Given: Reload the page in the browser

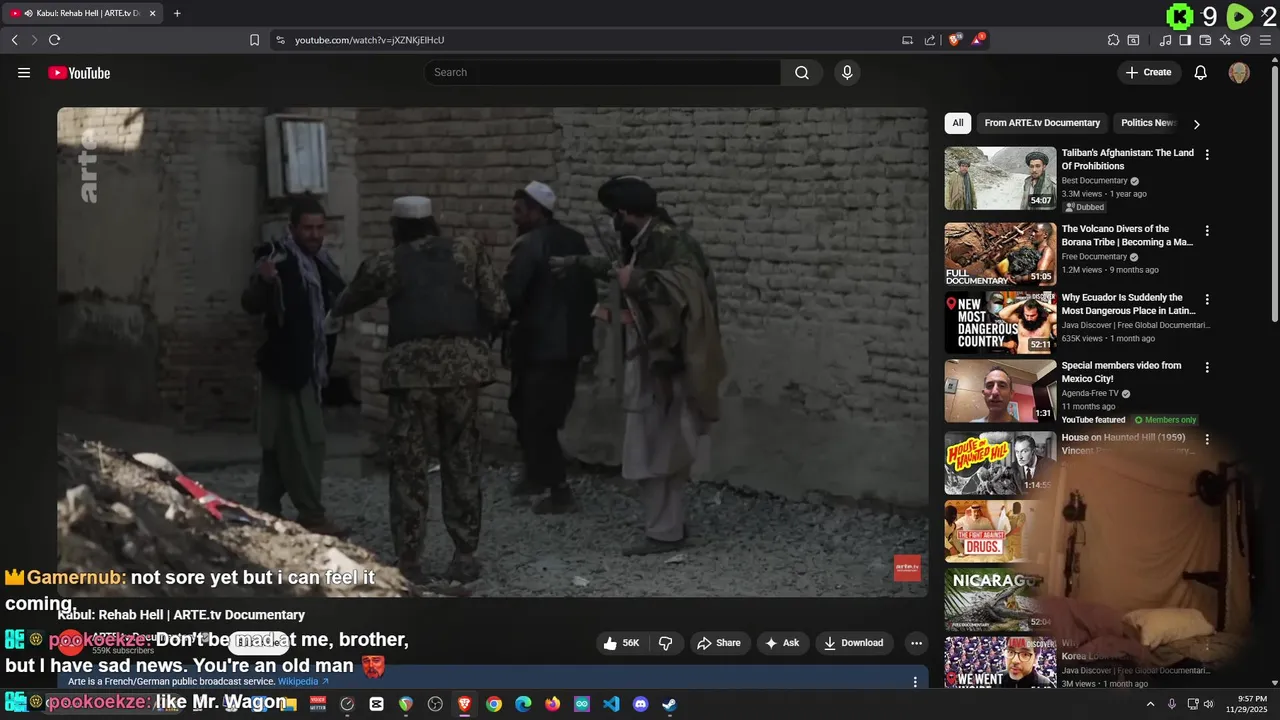Looking at the screenshot, I should click(x=54, y=40).
